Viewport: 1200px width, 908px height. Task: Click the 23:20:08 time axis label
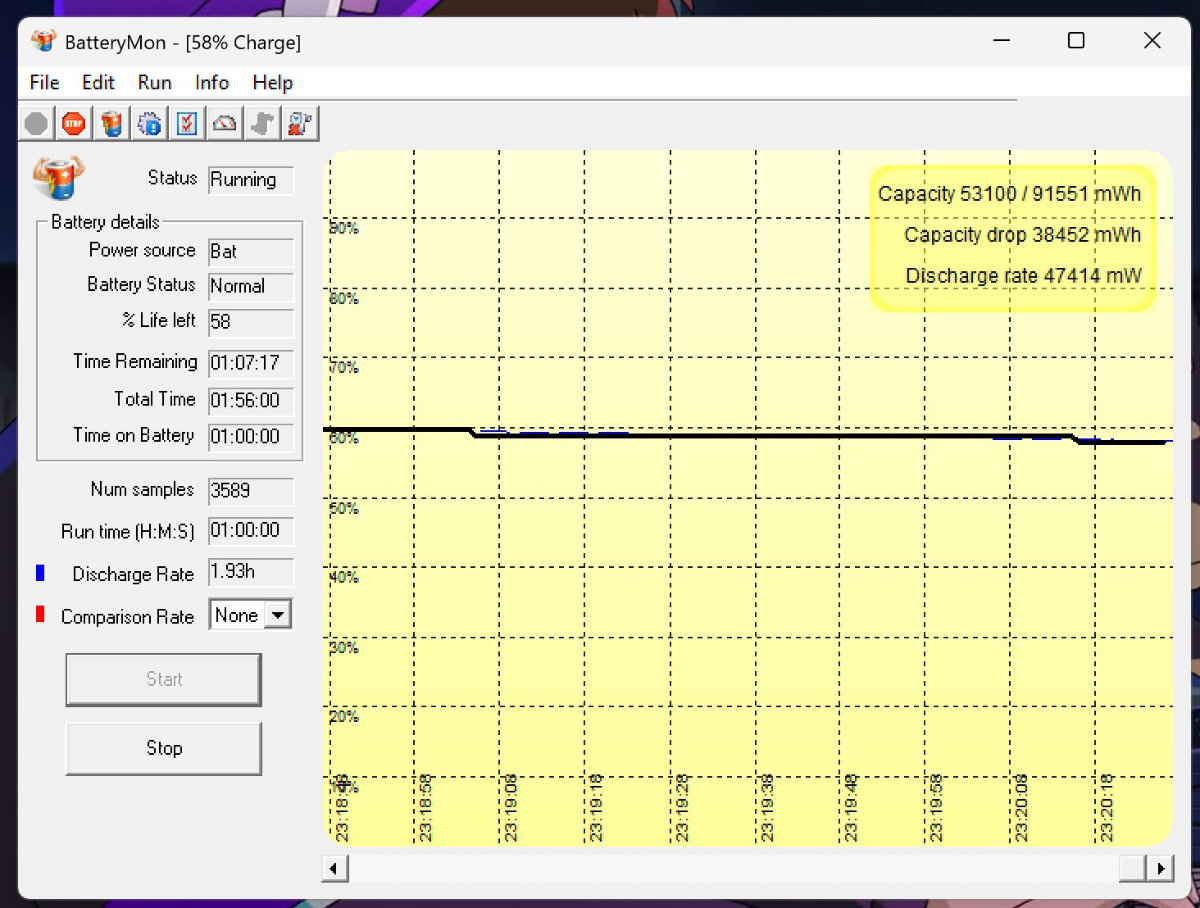pos(1023,807)
